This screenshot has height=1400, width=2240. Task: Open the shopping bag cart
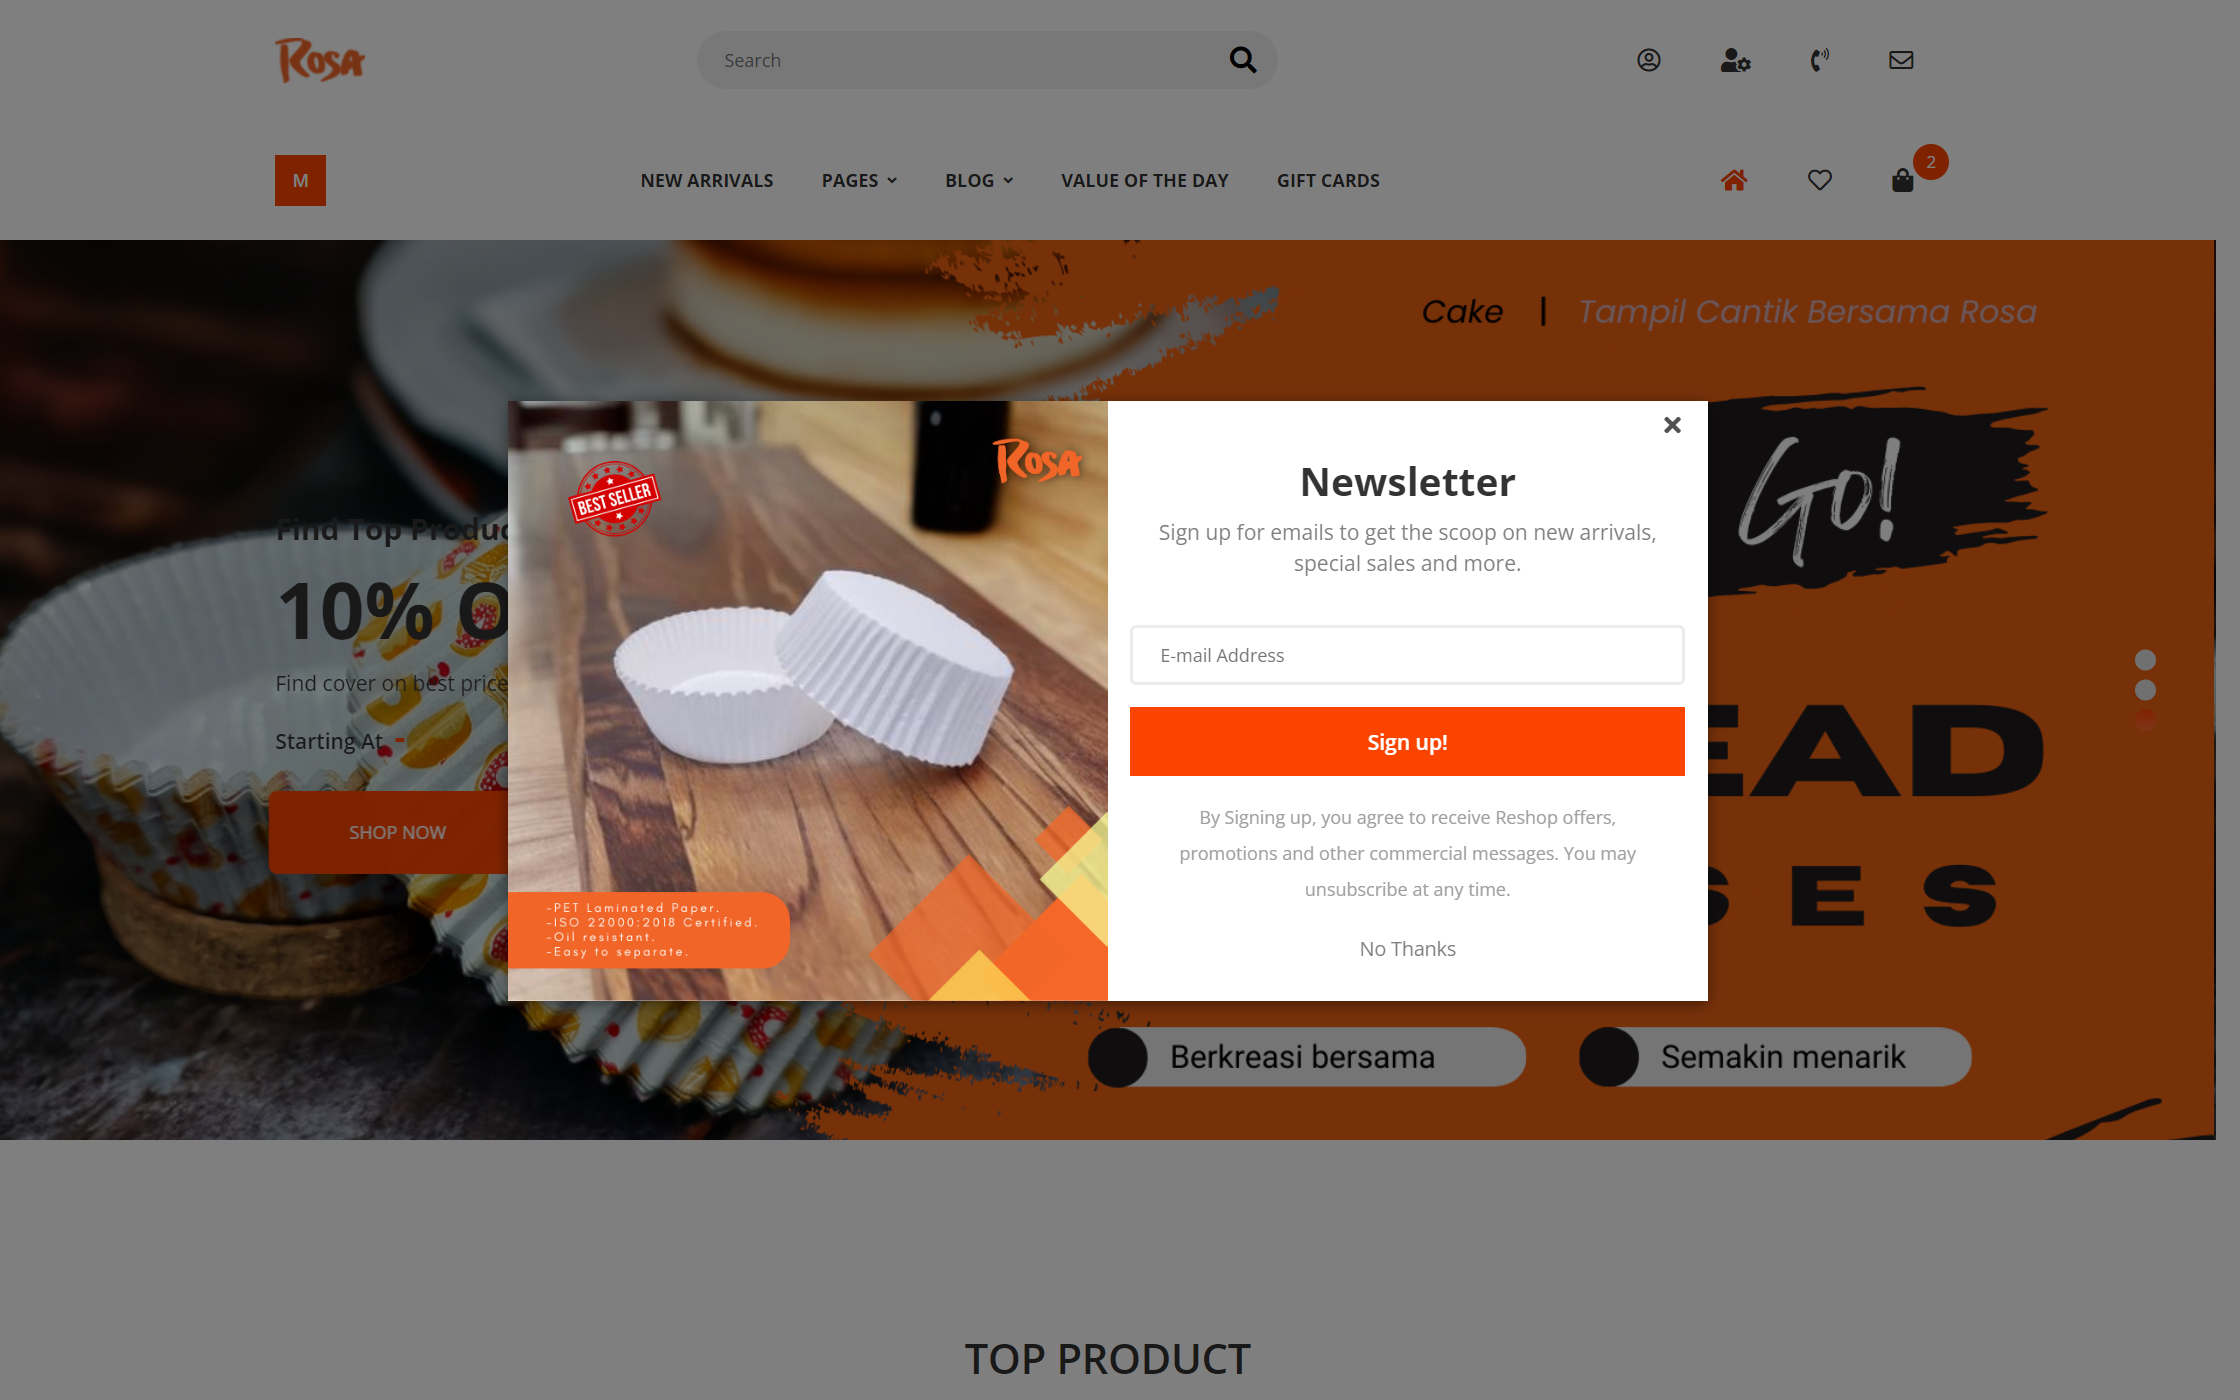[1903, 180]
